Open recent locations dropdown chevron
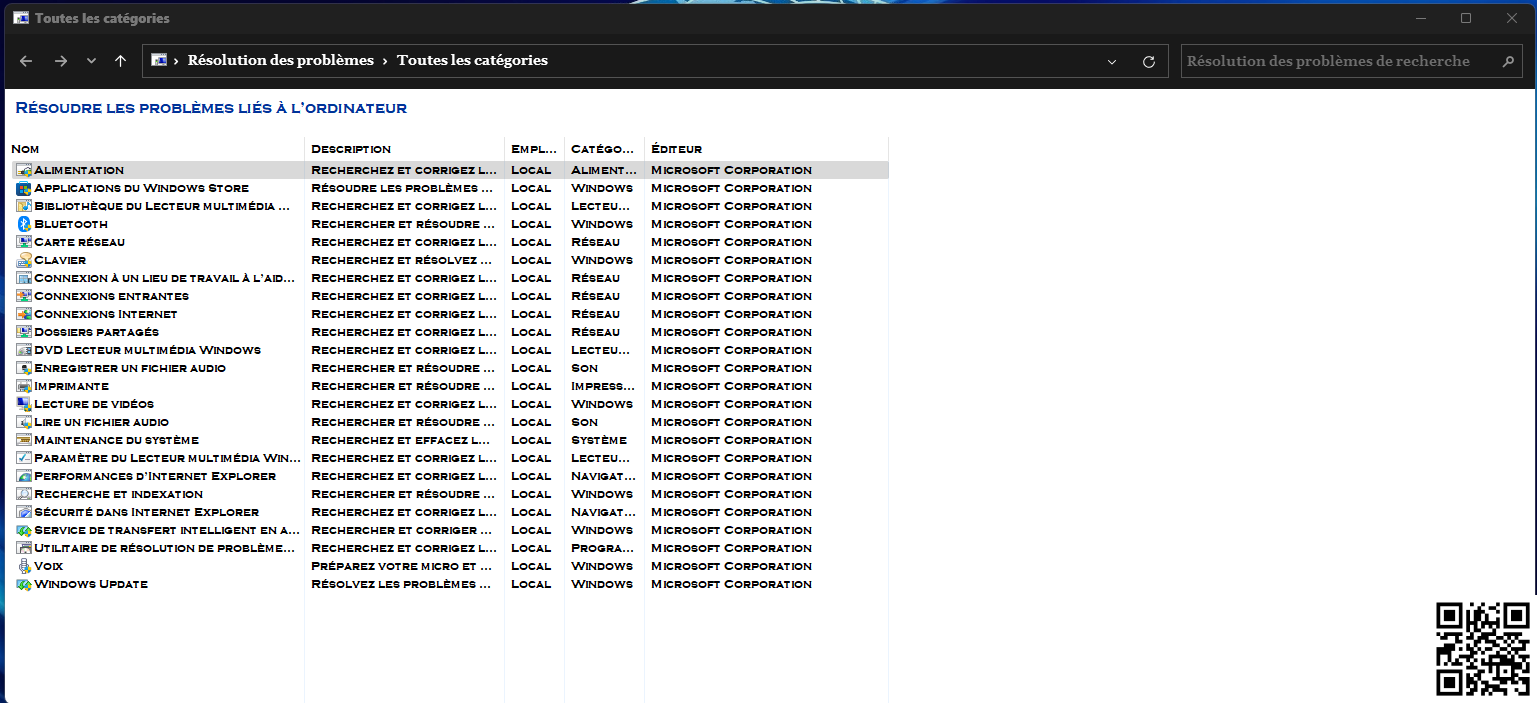 (91, 61)
